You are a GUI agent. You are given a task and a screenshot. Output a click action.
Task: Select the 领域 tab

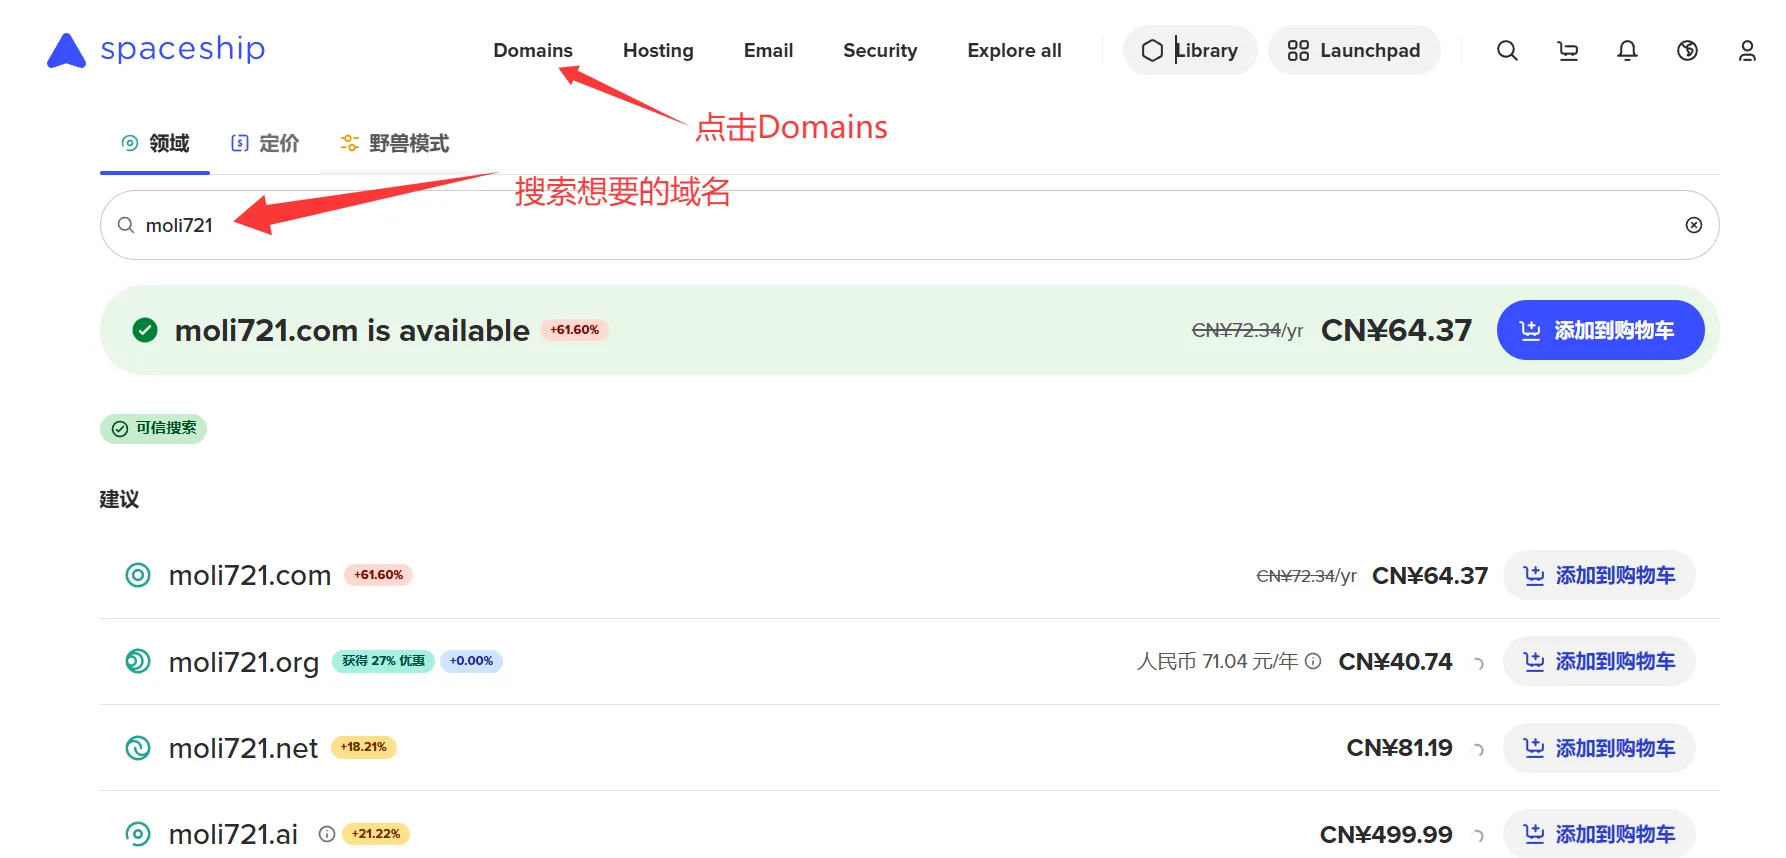(155, 143)
